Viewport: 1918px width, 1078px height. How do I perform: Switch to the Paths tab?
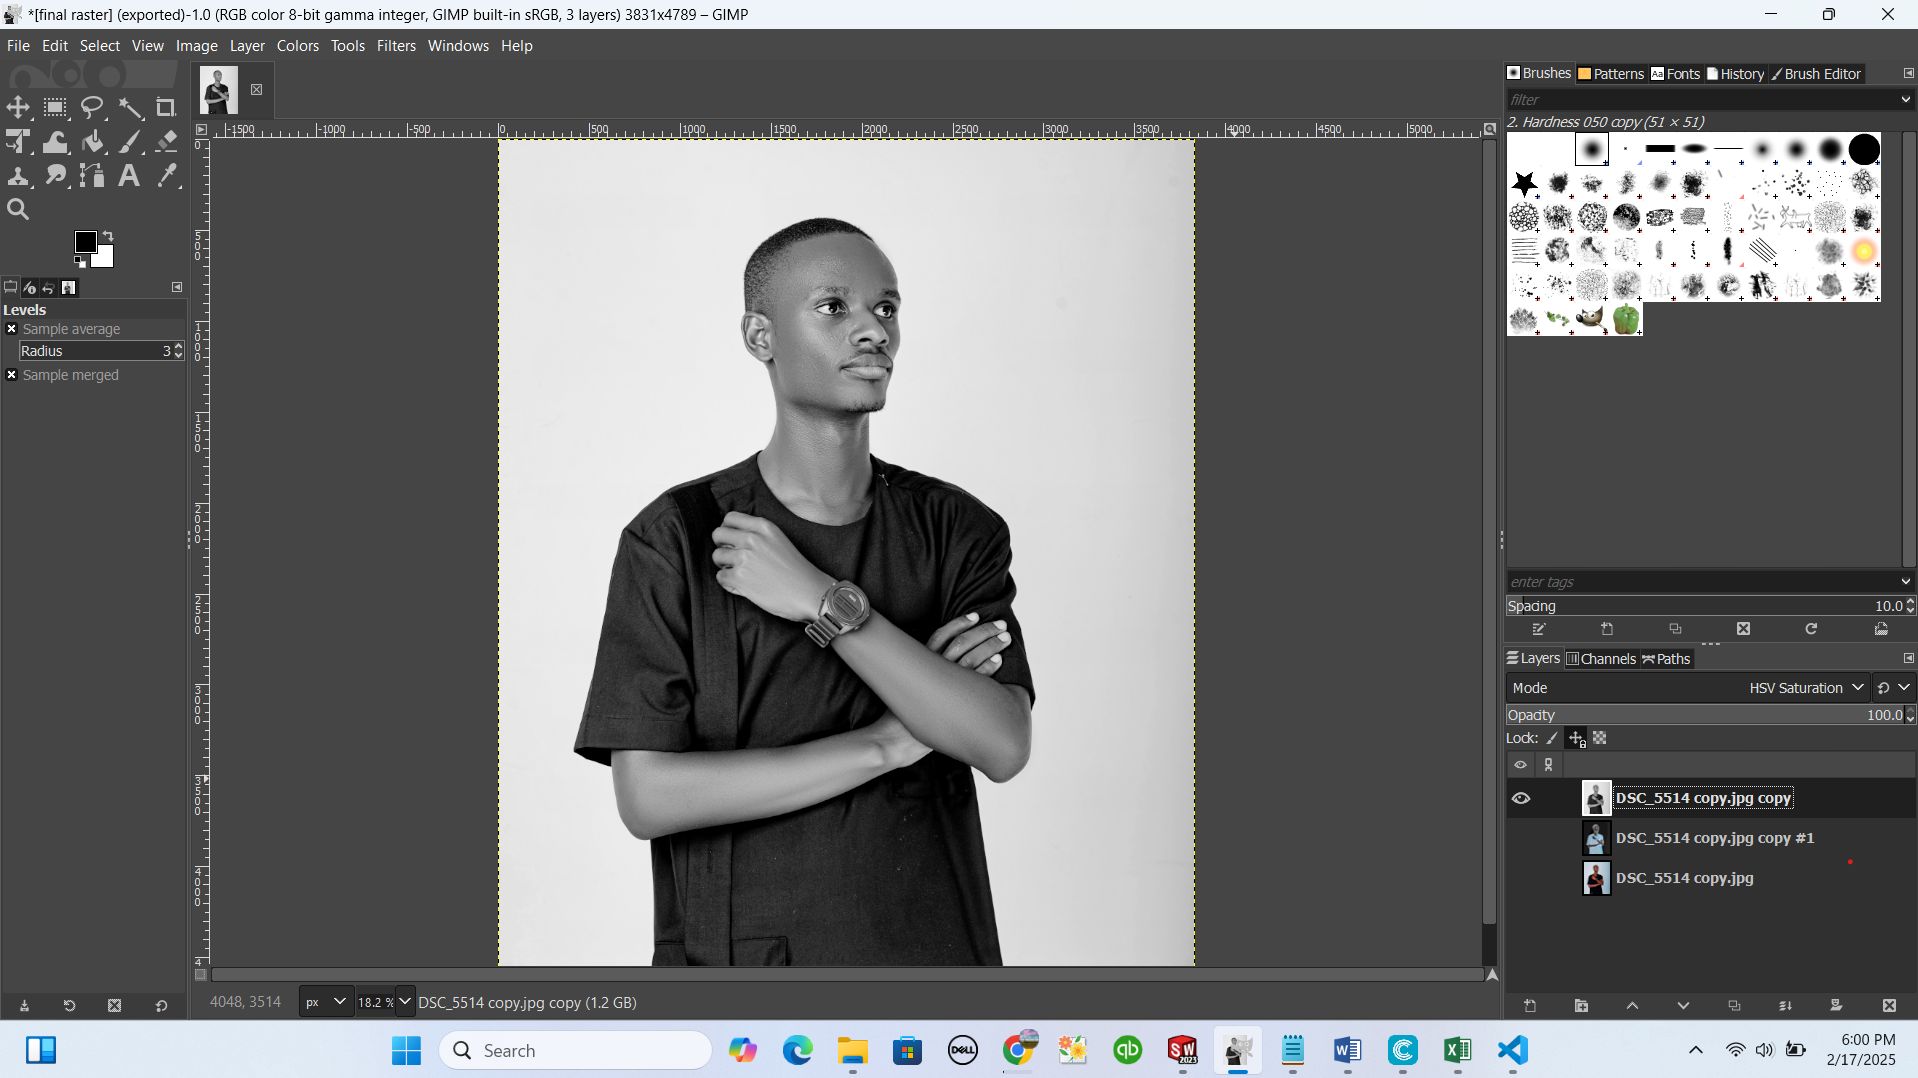(x=1666, y=659)
